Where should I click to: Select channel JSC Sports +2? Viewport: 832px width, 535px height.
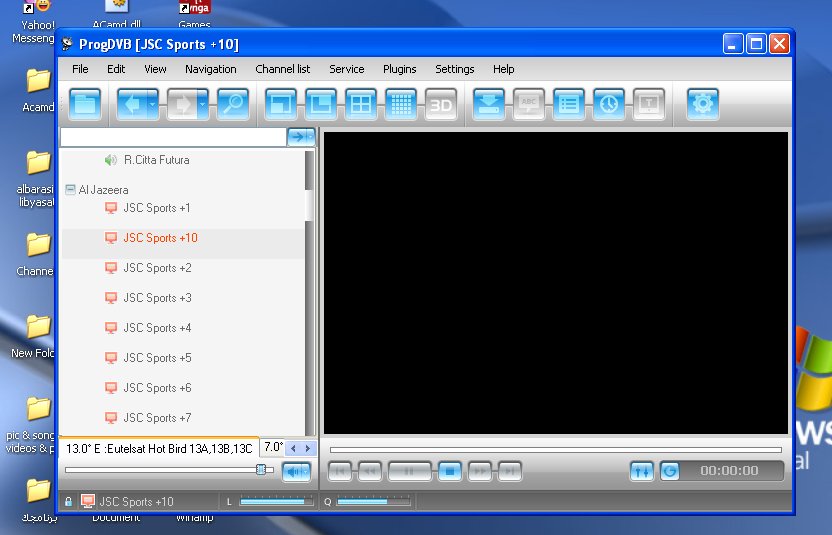point(157,268)
